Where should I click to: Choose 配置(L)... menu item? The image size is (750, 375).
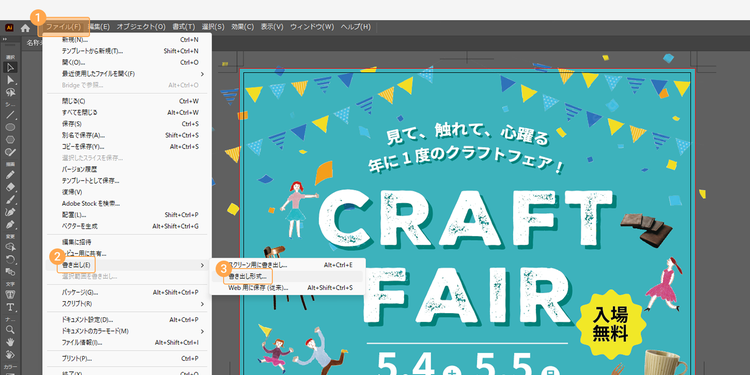[127, 215]
